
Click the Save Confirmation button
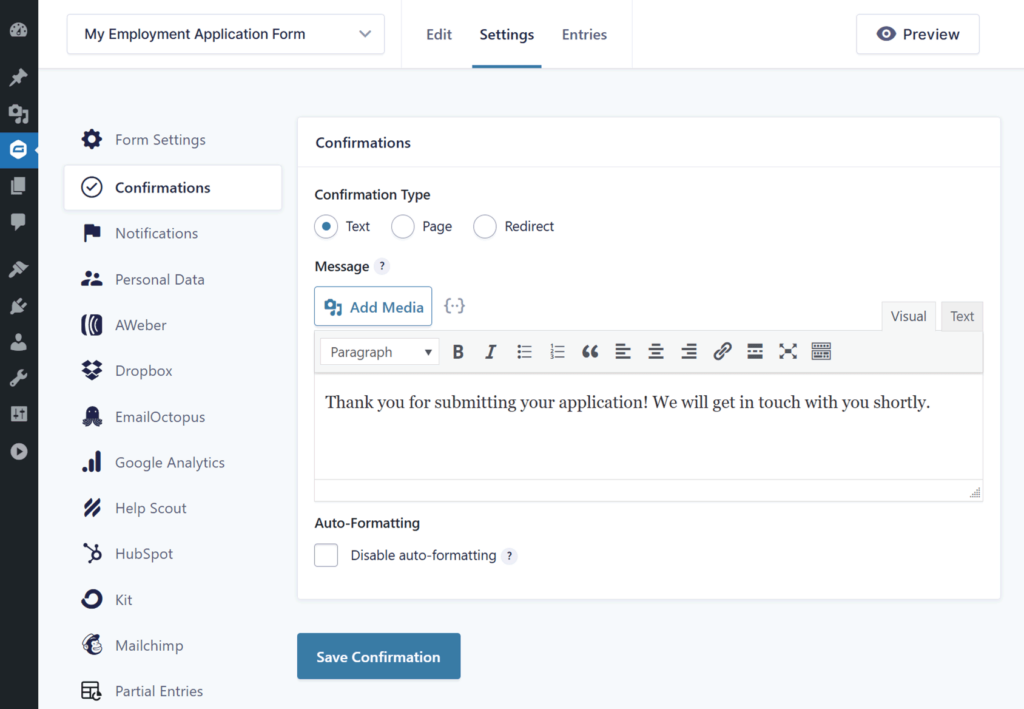point(378,656)
